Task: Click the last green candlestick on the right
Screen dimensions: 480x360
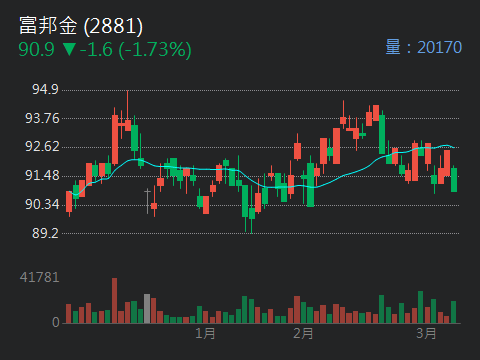Action: coord(454,179)
